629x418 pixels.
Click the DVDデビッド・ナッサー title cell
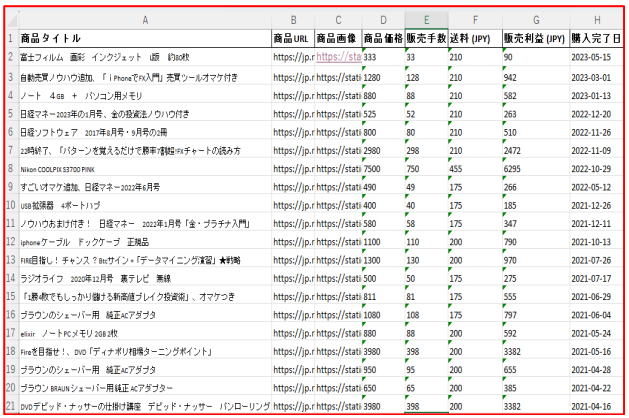145,406
